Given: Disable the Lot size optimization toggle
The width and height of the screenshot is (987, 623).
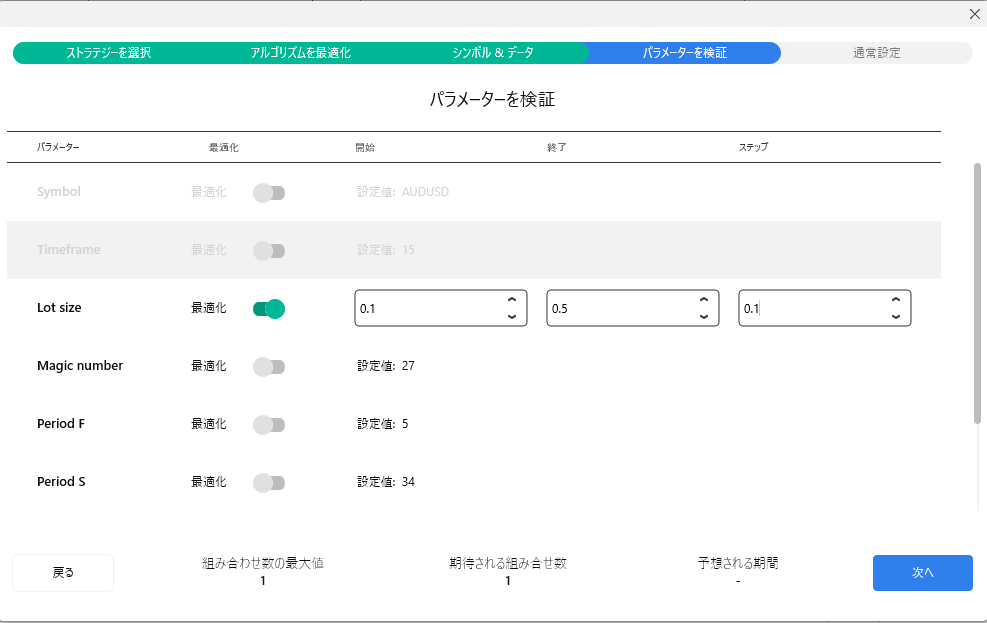Looking at the screenshot, I should 269,309.
